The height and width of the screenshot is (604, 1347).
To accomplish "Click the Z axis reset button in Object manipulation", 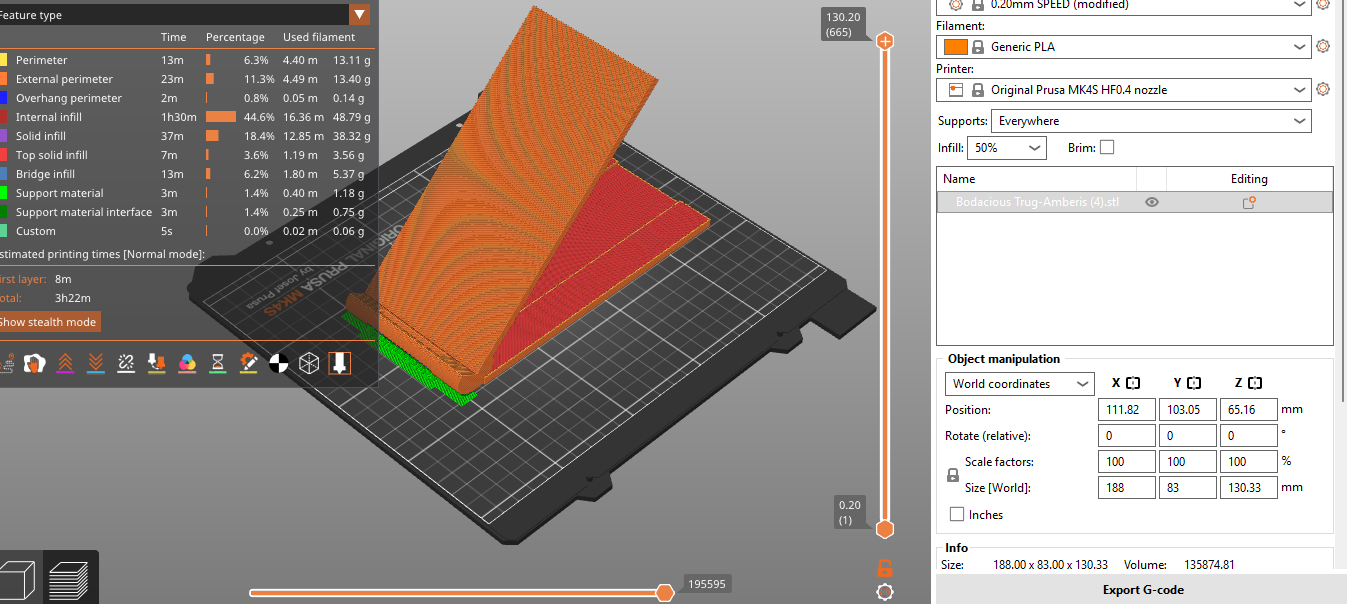I will [x=1255, y=383].
